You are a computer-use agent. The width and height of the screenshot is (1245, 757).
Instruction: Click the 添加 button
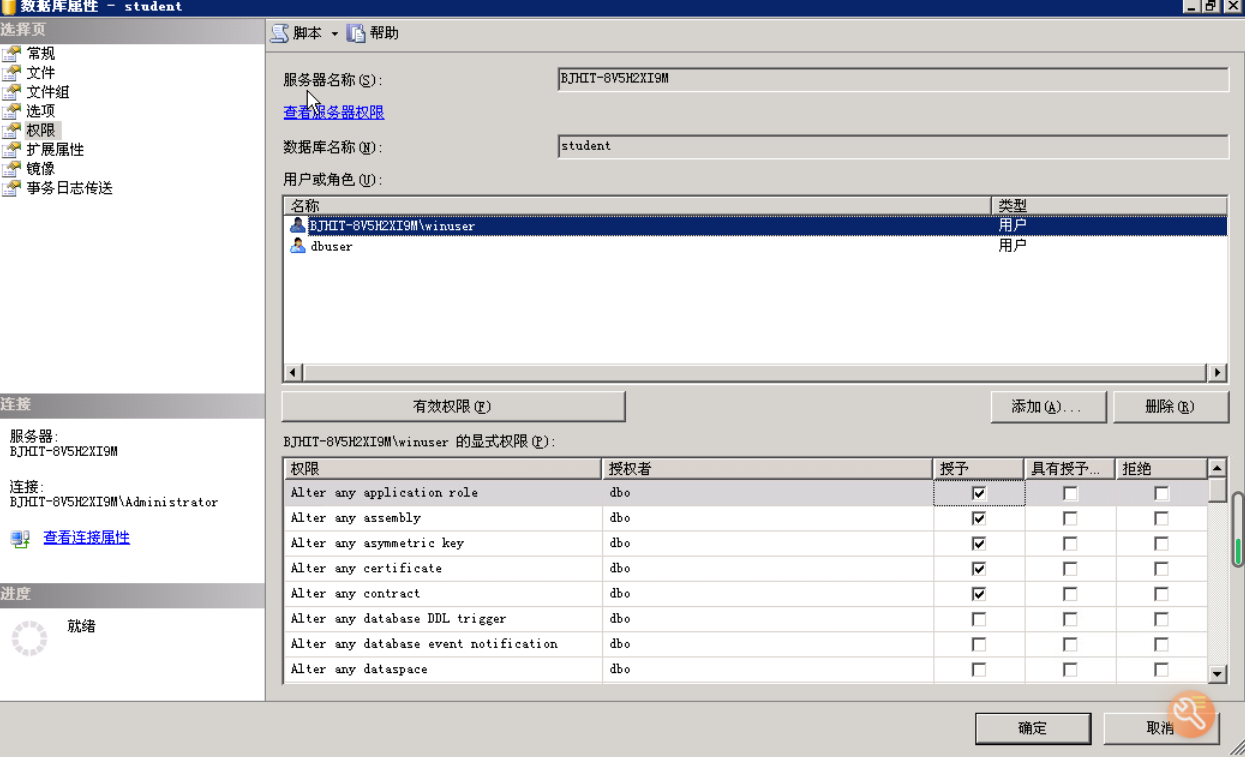click(1048, 406)
